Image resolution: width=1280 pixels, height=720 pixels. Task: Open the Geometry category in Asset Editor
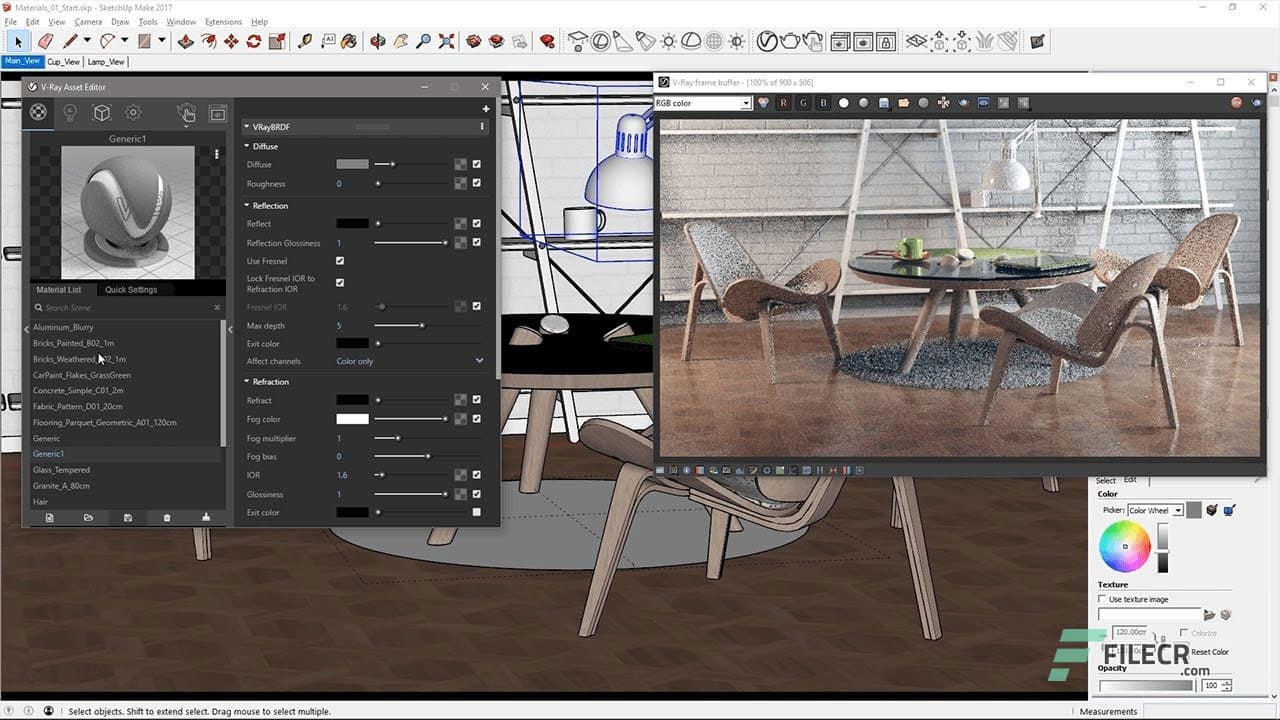101,112
